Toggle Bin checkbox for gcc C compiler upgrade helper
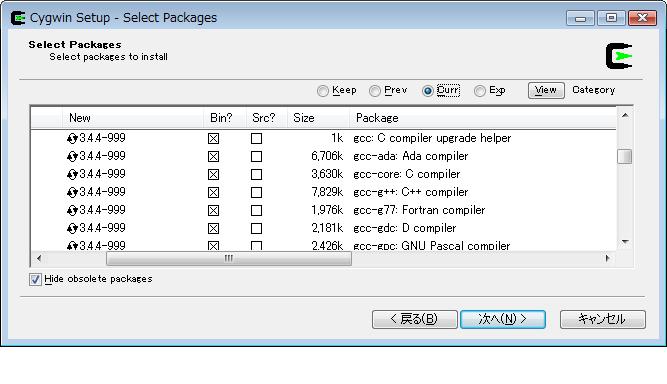 214,139
